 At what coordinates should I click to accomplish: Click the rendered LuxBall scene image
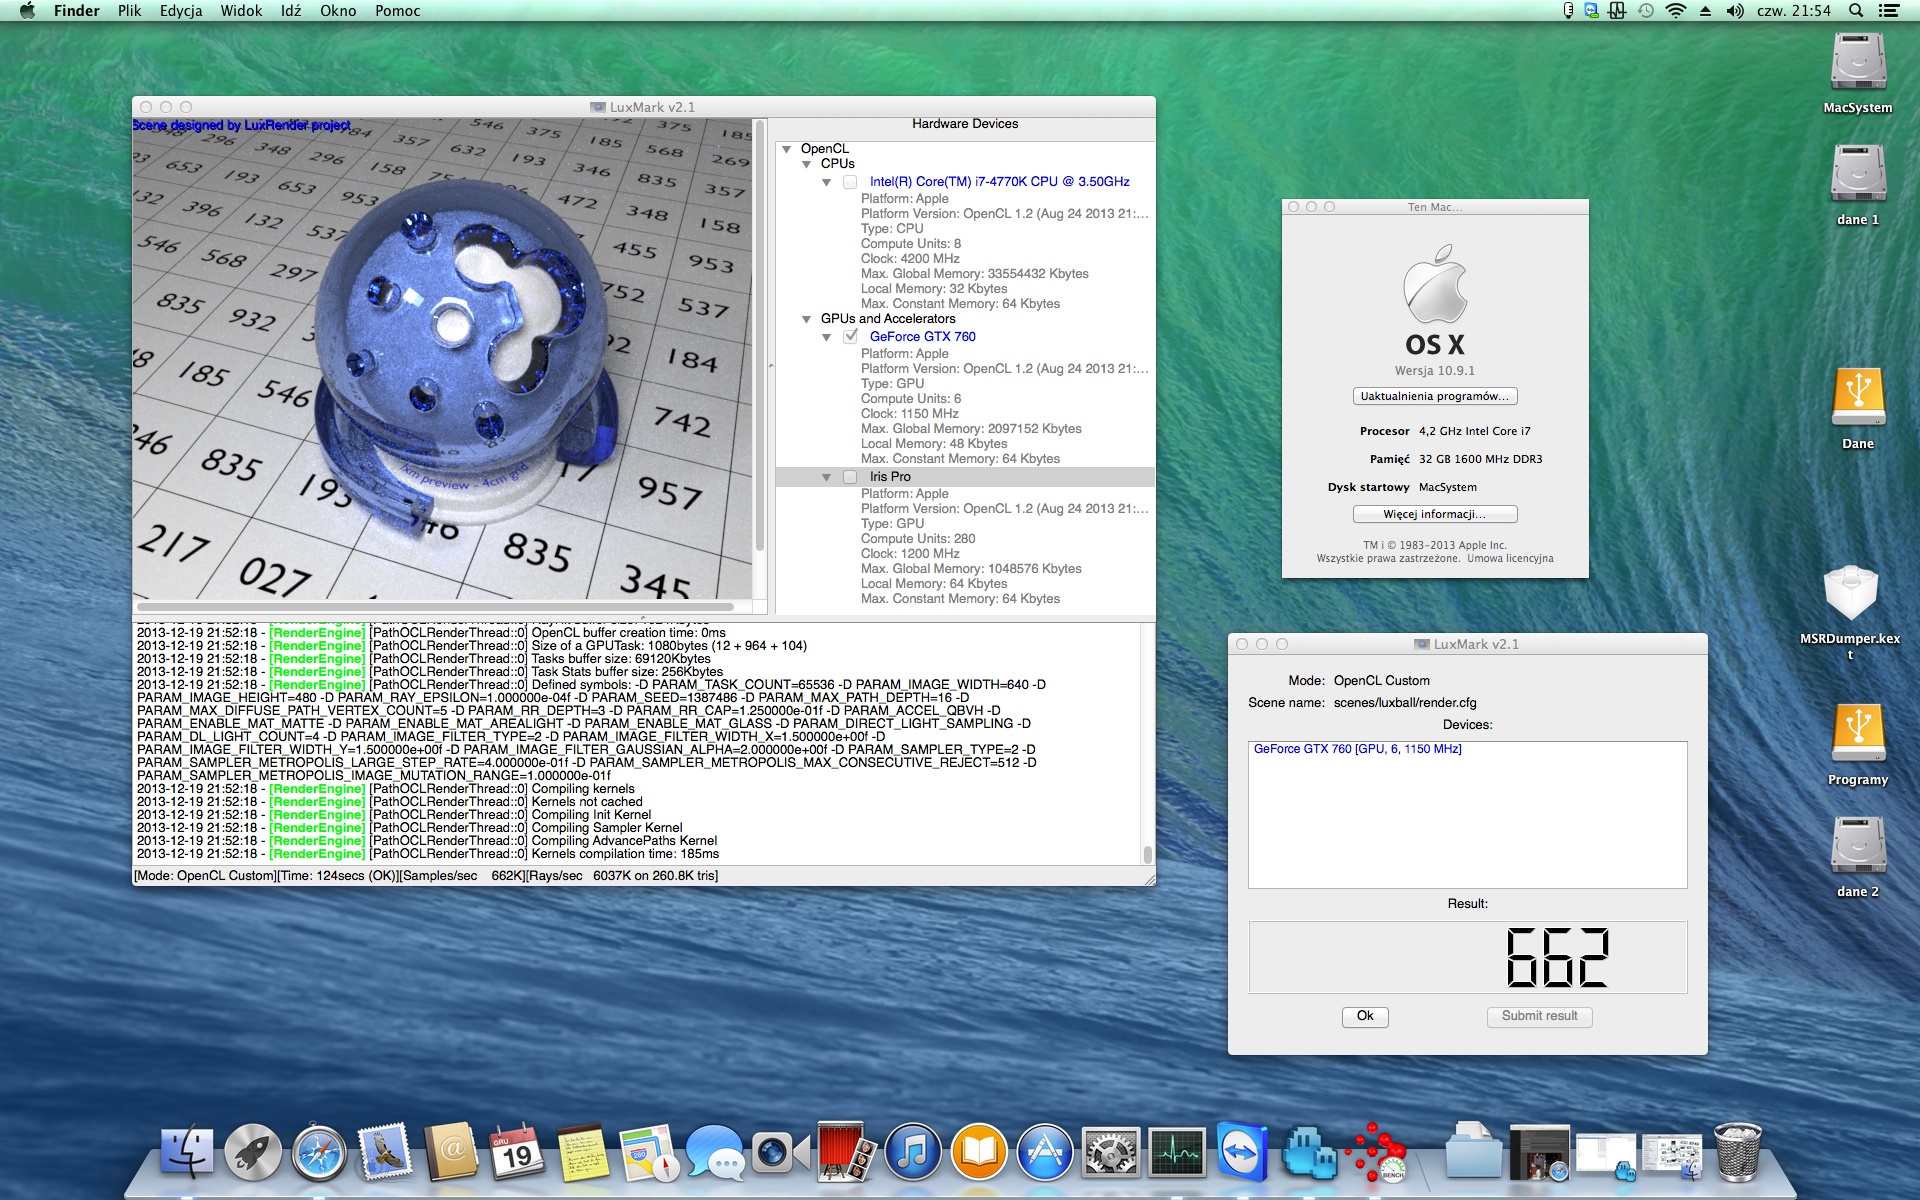tap(443, 359)
